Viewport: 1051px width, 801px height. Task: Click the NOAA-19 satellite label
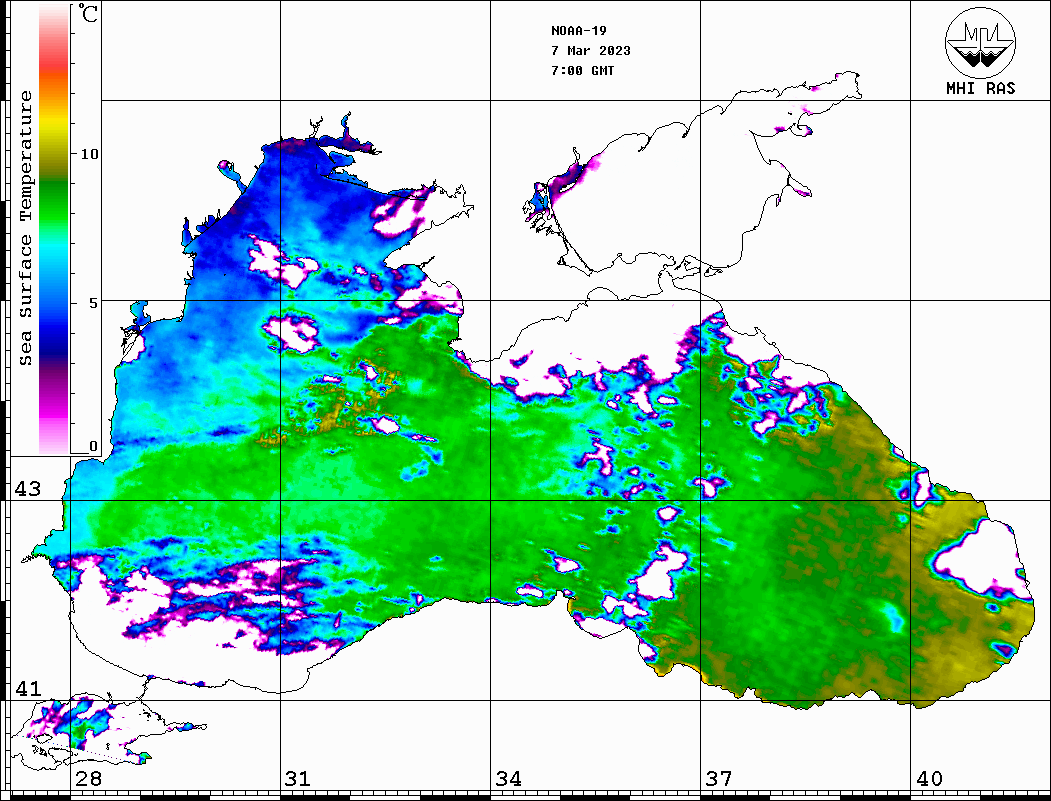point(579,31)
